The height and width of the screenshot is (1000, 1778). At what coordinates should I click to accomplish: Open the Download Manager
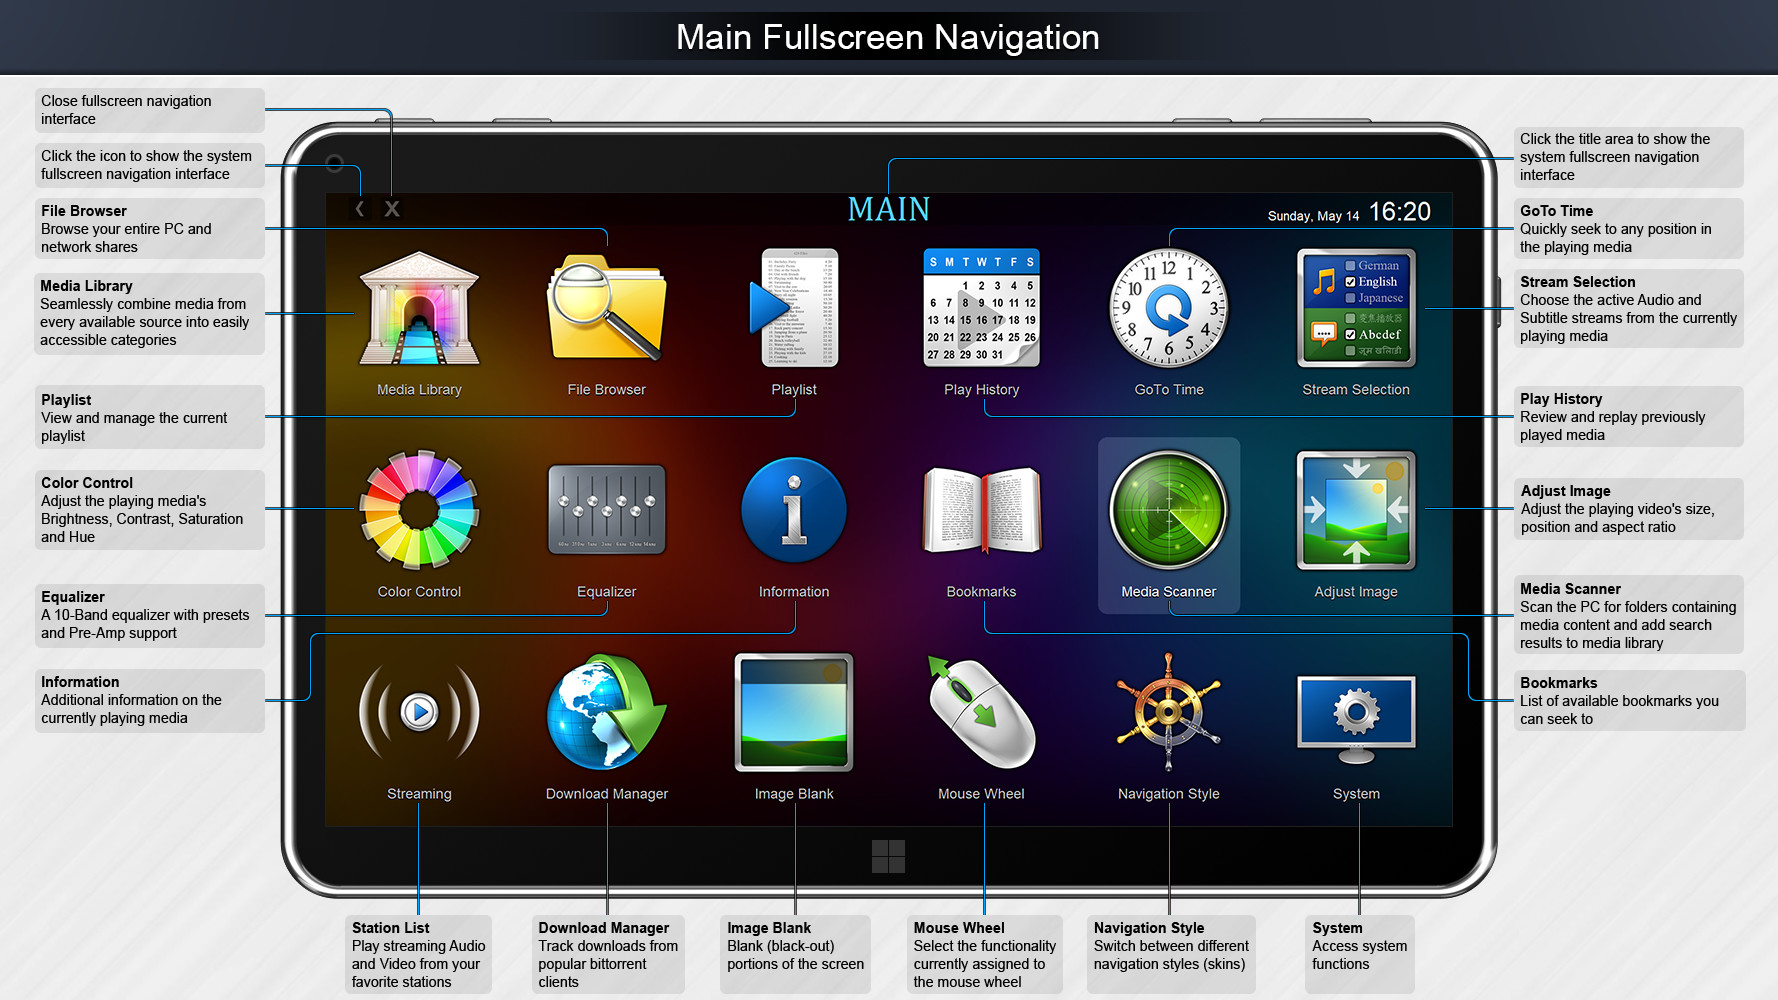point(606,713)
